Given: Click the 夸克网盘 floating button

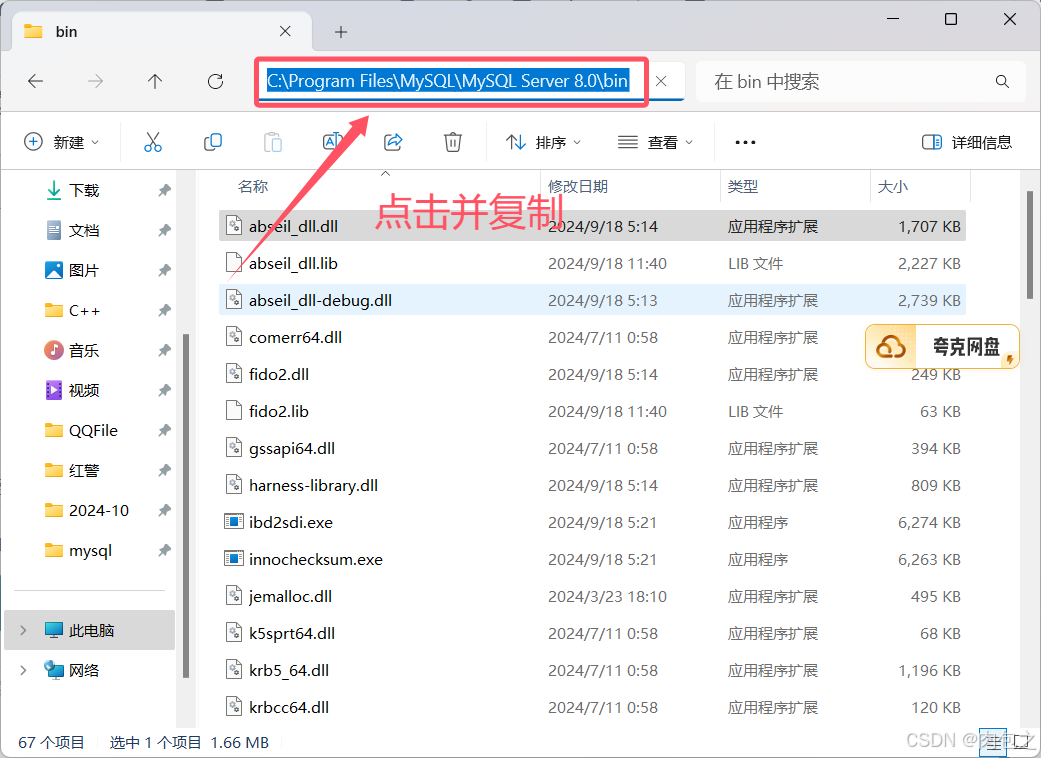Looking at the screenshot, I should [x=942, y=346].
